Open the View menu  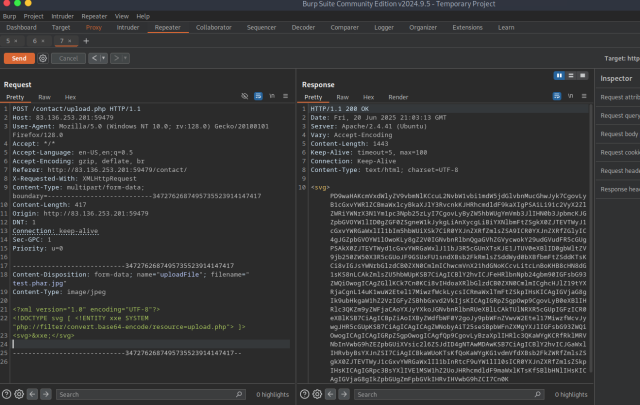coord(122,16)
